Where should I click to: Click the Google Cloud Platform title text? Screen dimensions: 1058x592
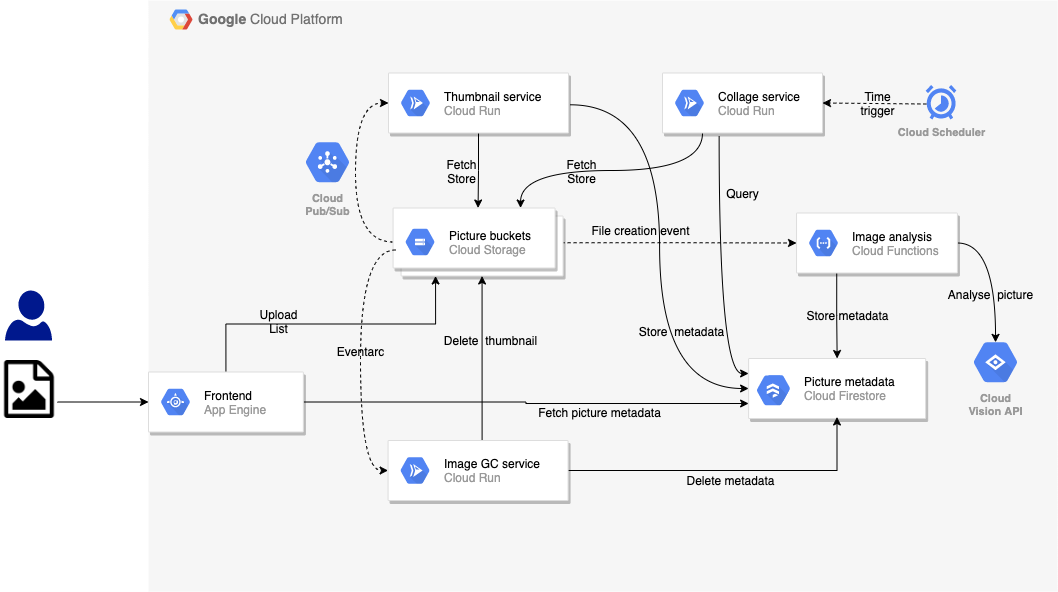[270, 20]
